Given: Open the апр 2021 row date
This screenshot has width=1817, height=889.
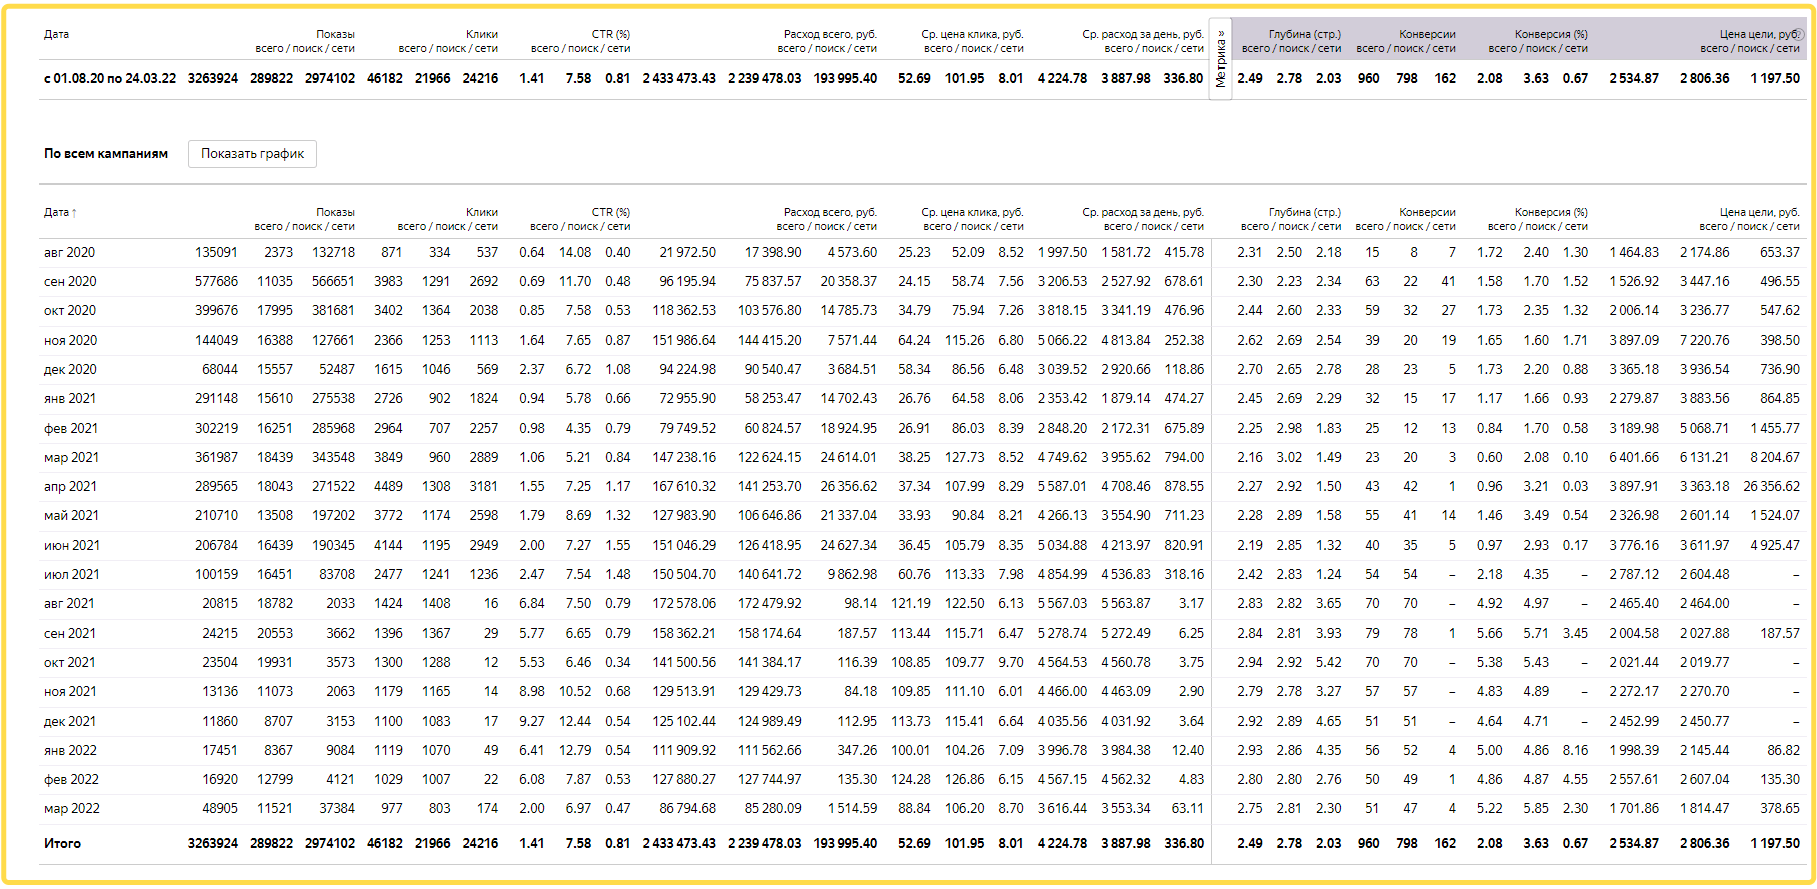Looking at the screenshot, I should [70, 487].
